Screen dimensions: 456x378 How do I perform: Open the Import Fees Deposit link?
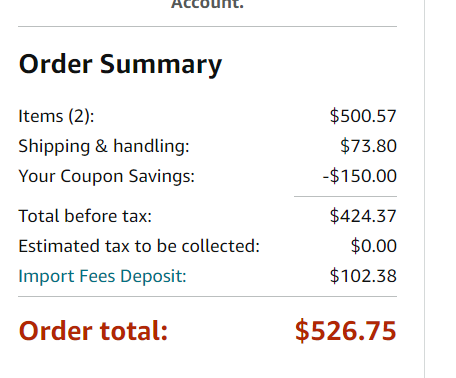tap(102, 276)
